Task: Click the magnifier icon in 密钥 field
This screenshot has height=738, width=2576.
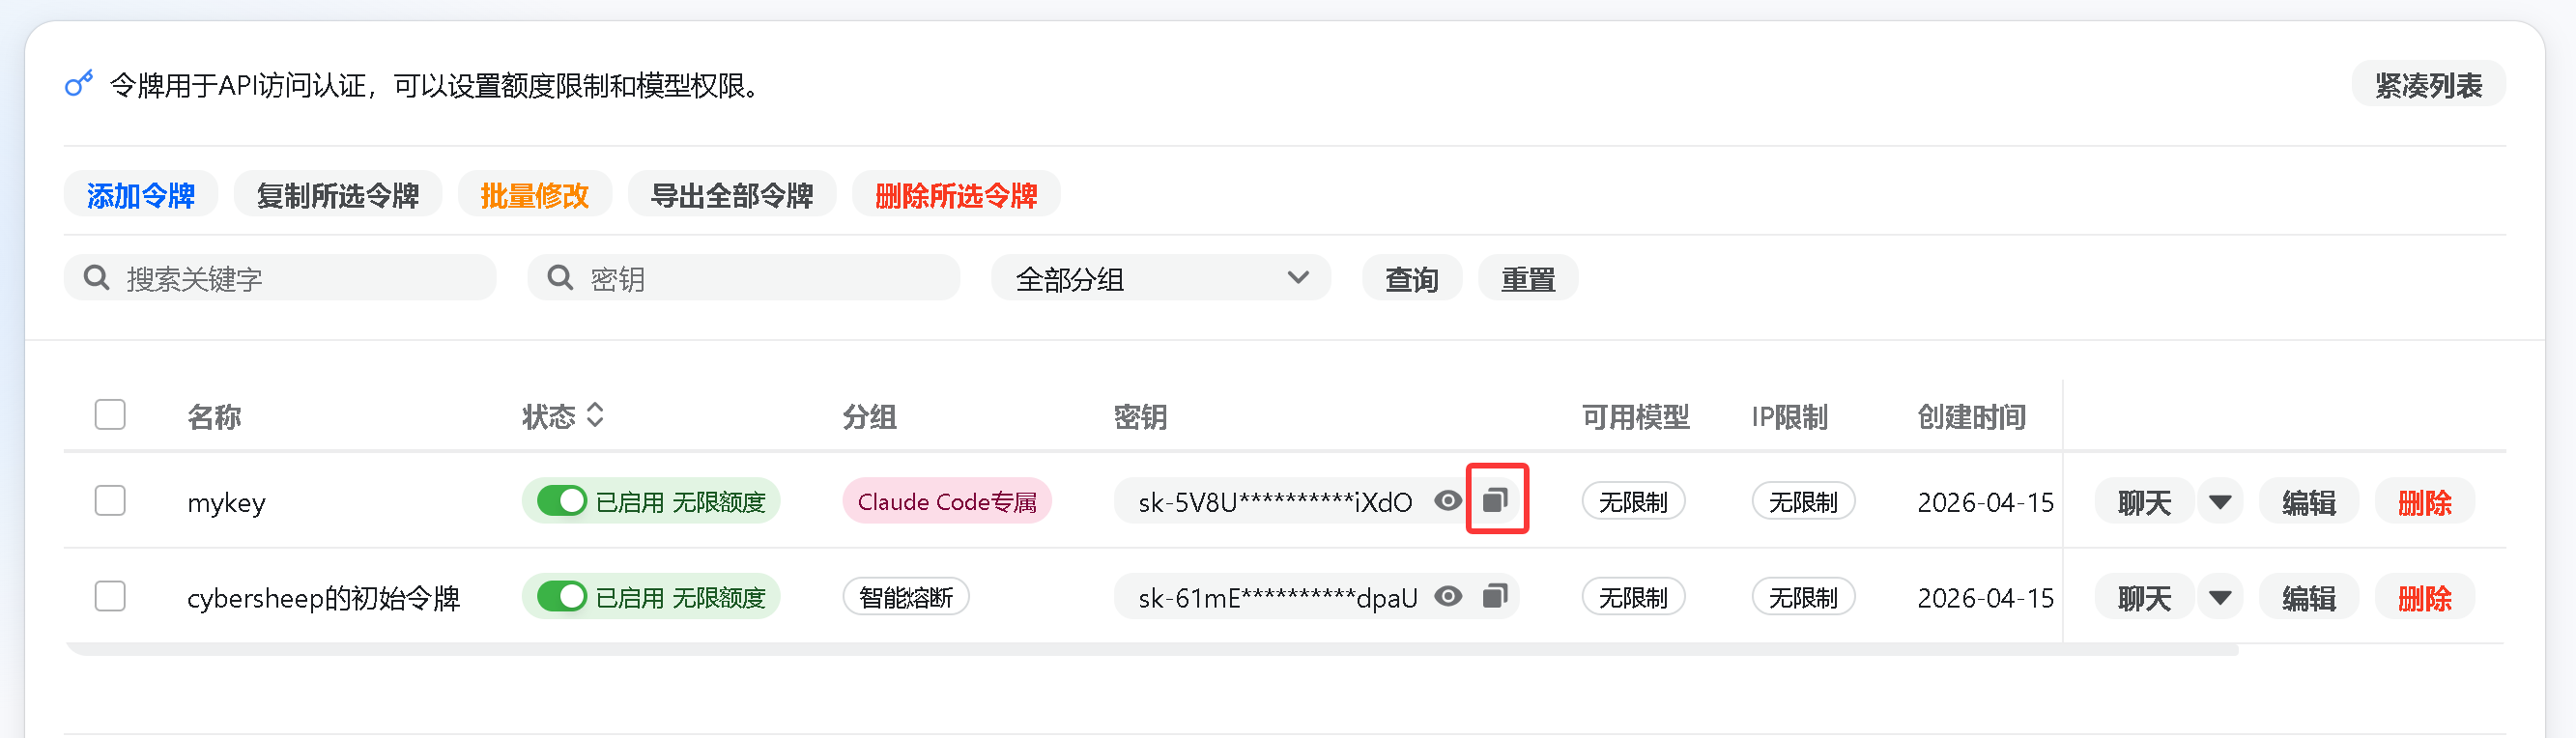Action: point(560,277)
